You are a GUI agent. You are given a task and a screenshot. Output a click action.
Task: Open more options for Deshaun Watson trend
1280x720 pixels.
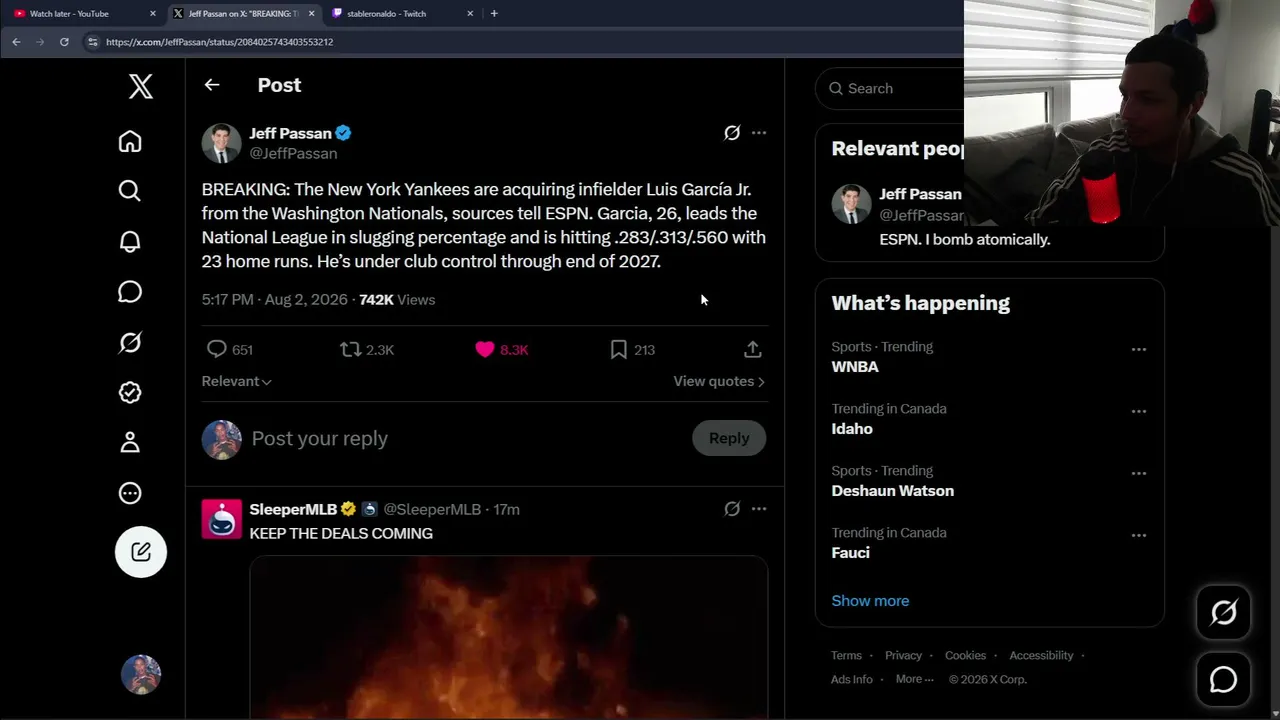[1139, 474]
